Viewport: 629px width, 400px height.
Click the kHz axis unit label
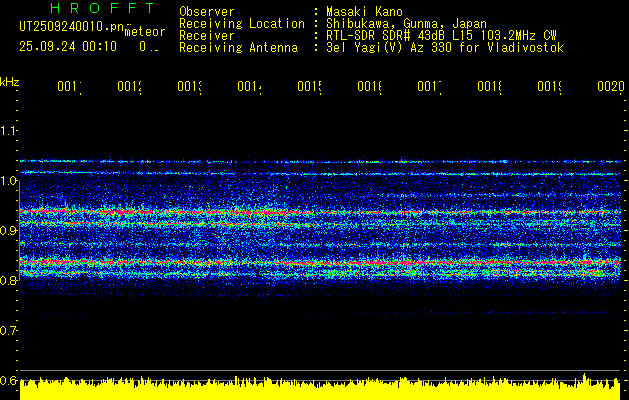tap(10, 80)
